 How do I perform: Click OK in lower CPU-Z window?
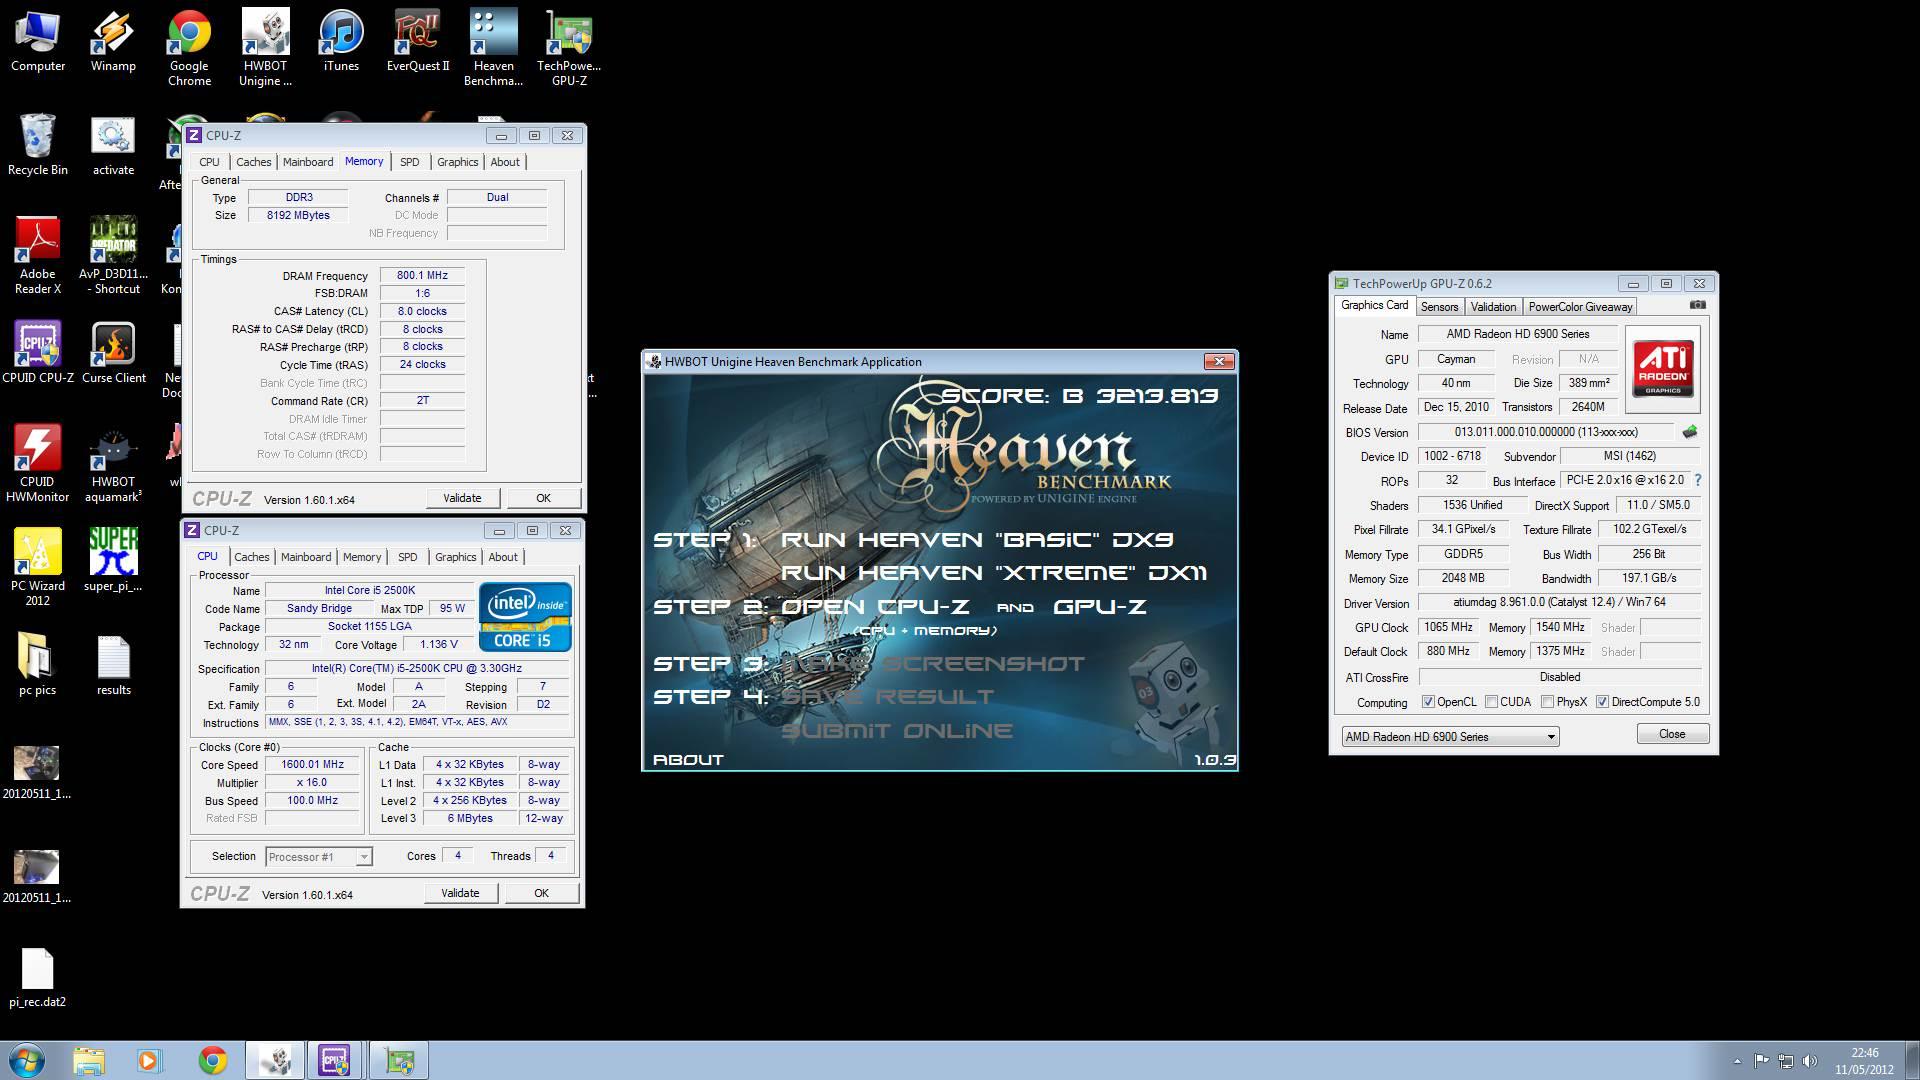point(541,893)
